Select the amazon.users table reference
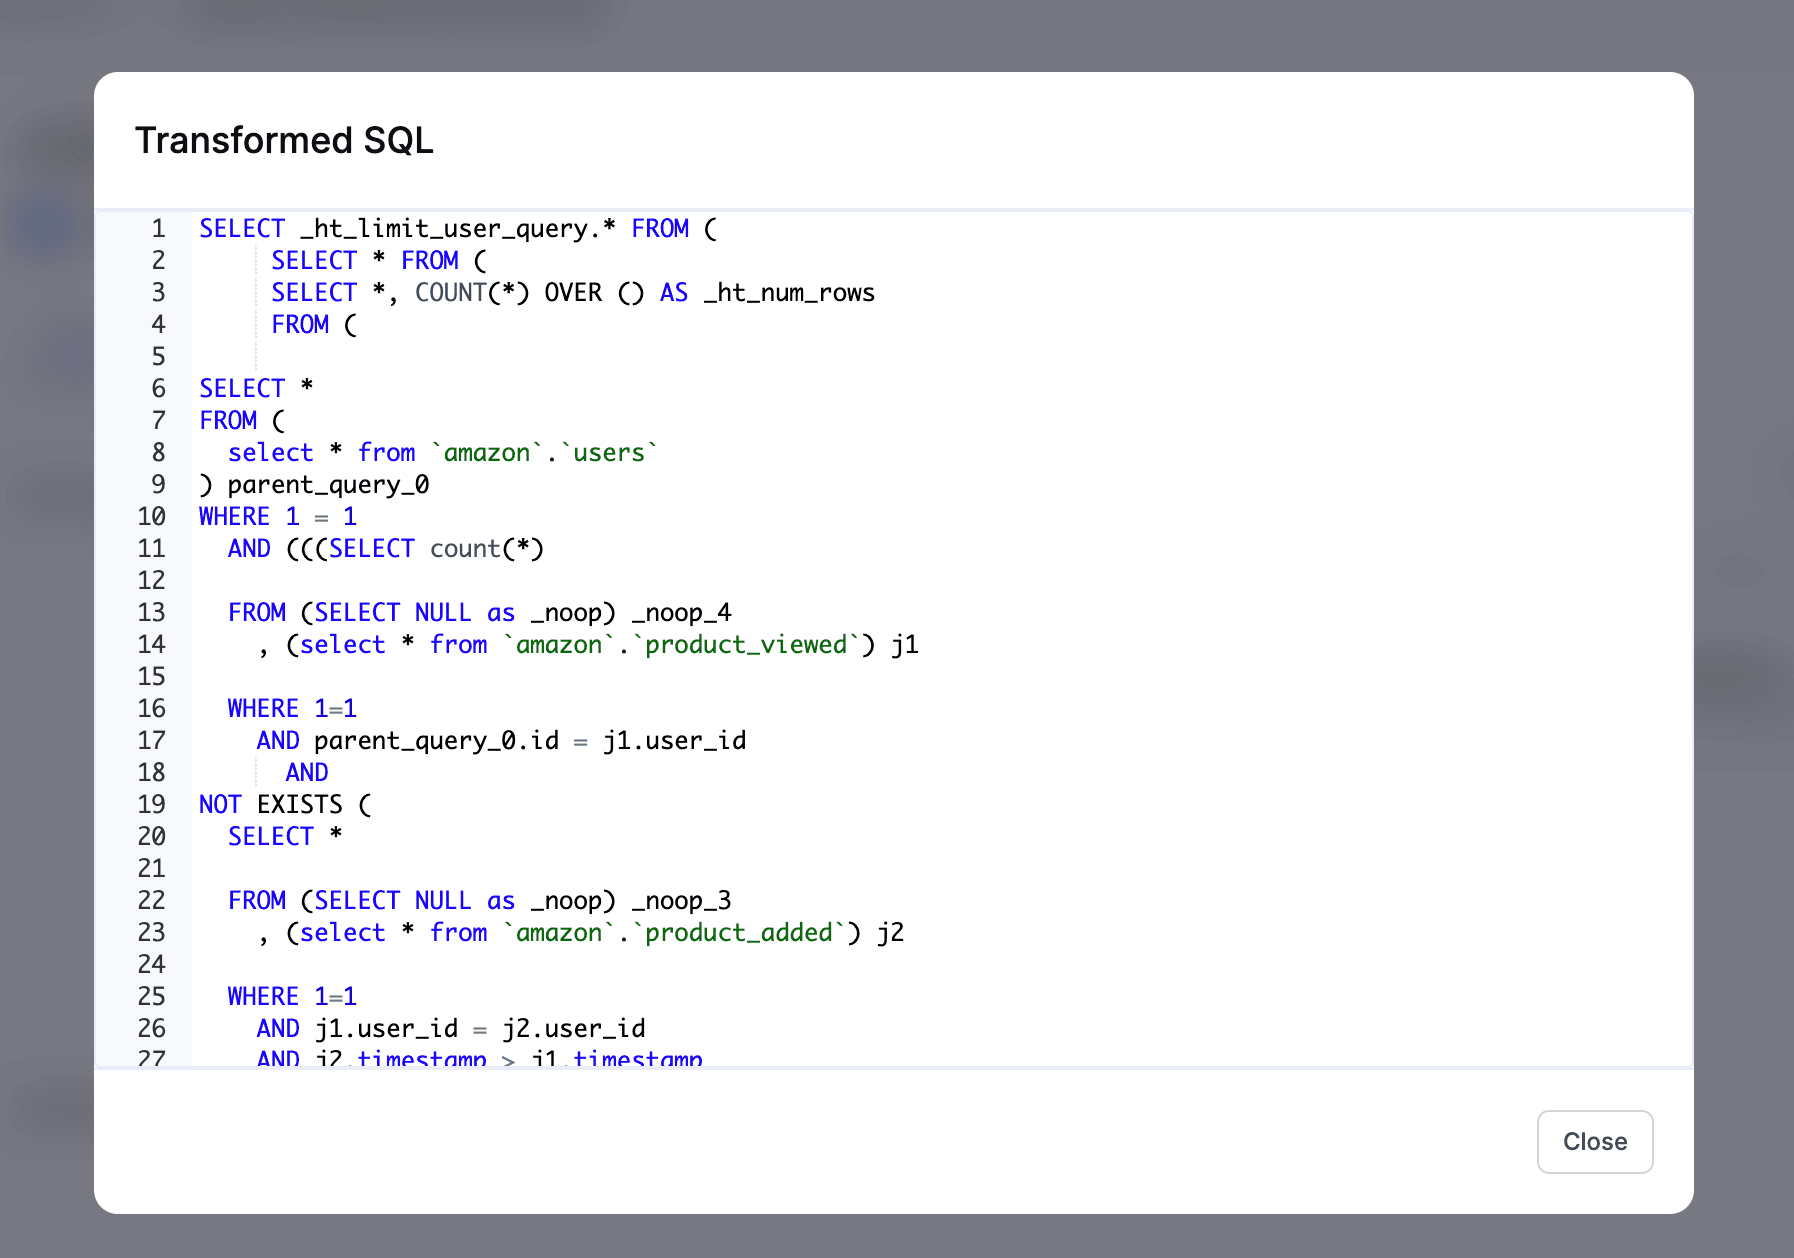1794x1258 pixels. 544,452
